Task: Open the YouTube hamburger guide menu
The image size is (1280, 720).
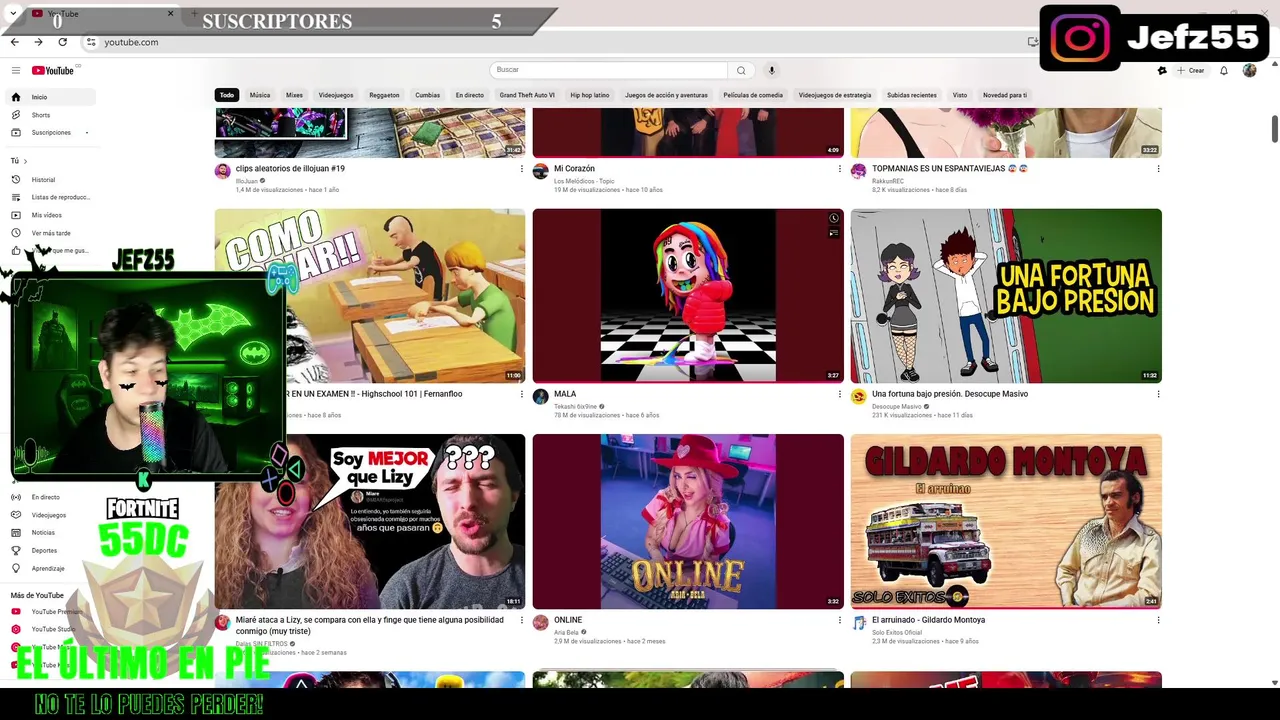Action: coord(16,70)
